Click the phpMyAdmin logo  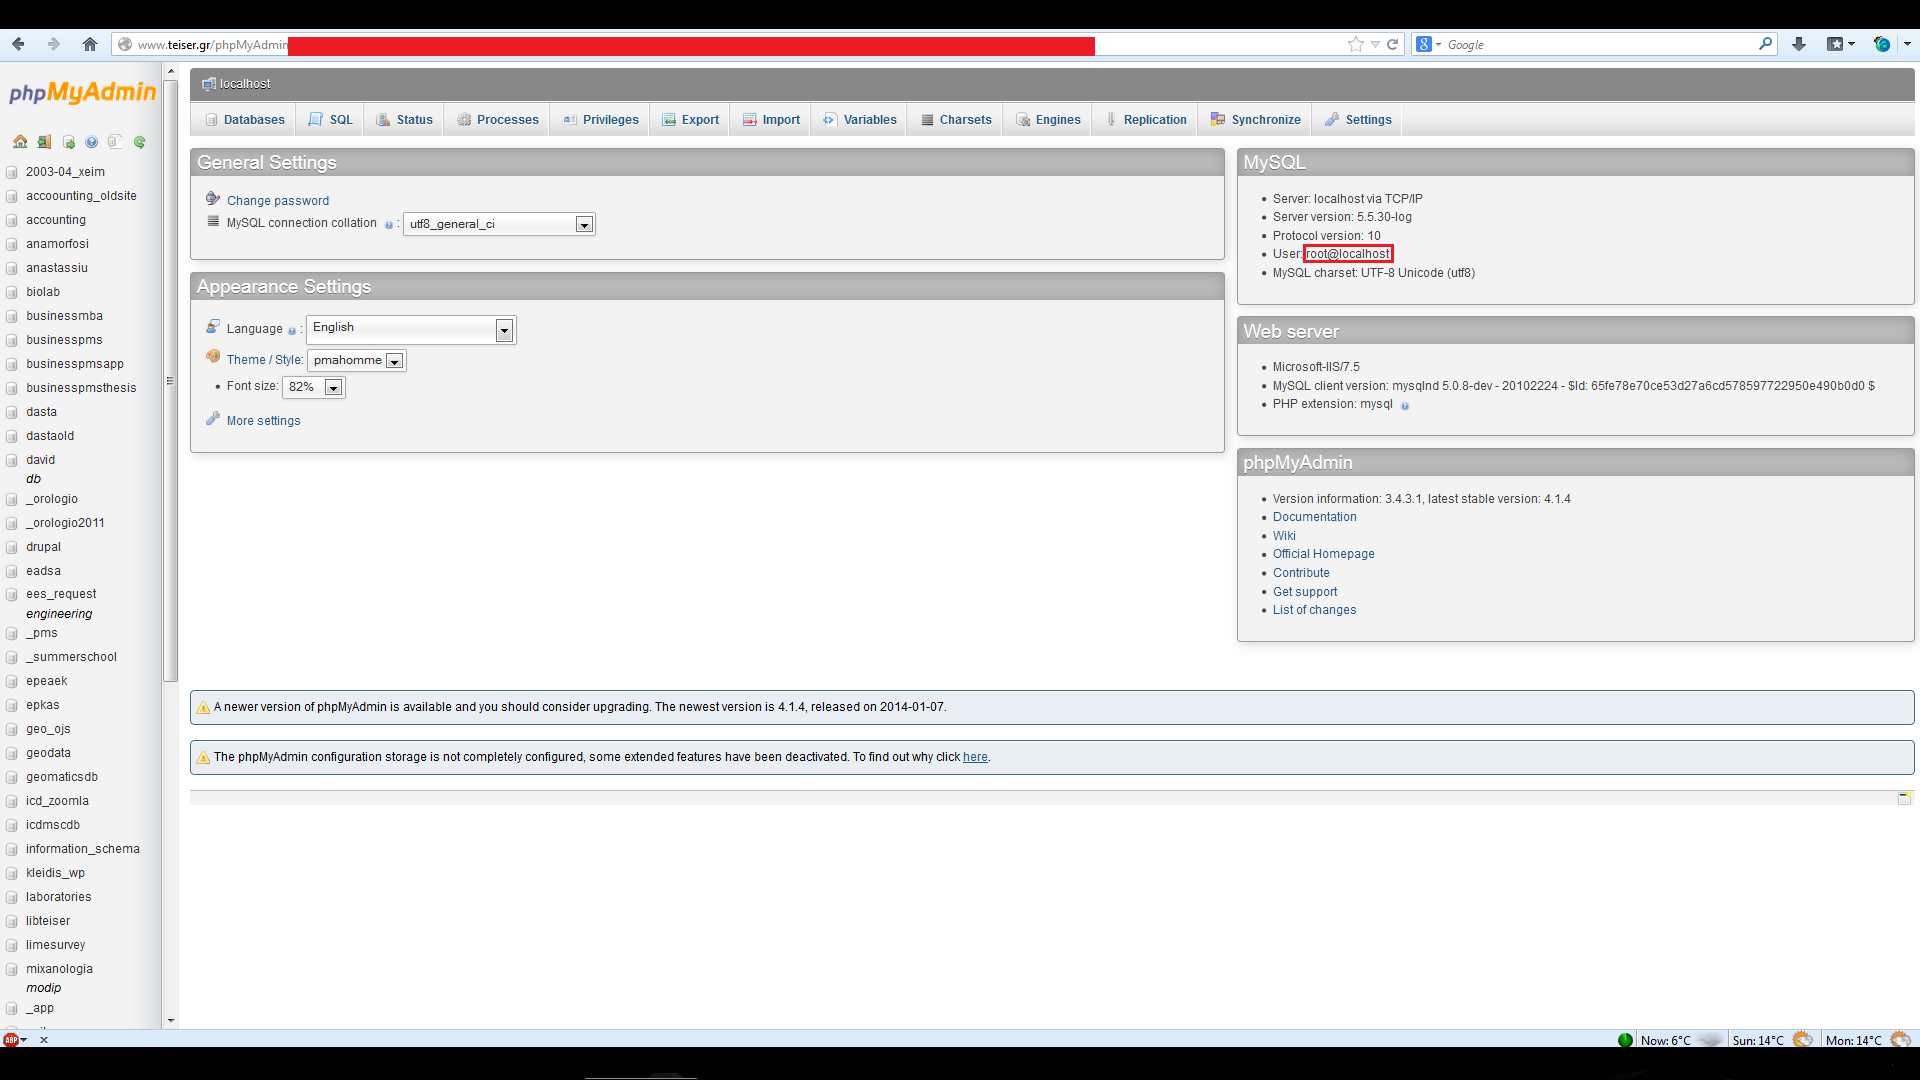tap(82, 93)
